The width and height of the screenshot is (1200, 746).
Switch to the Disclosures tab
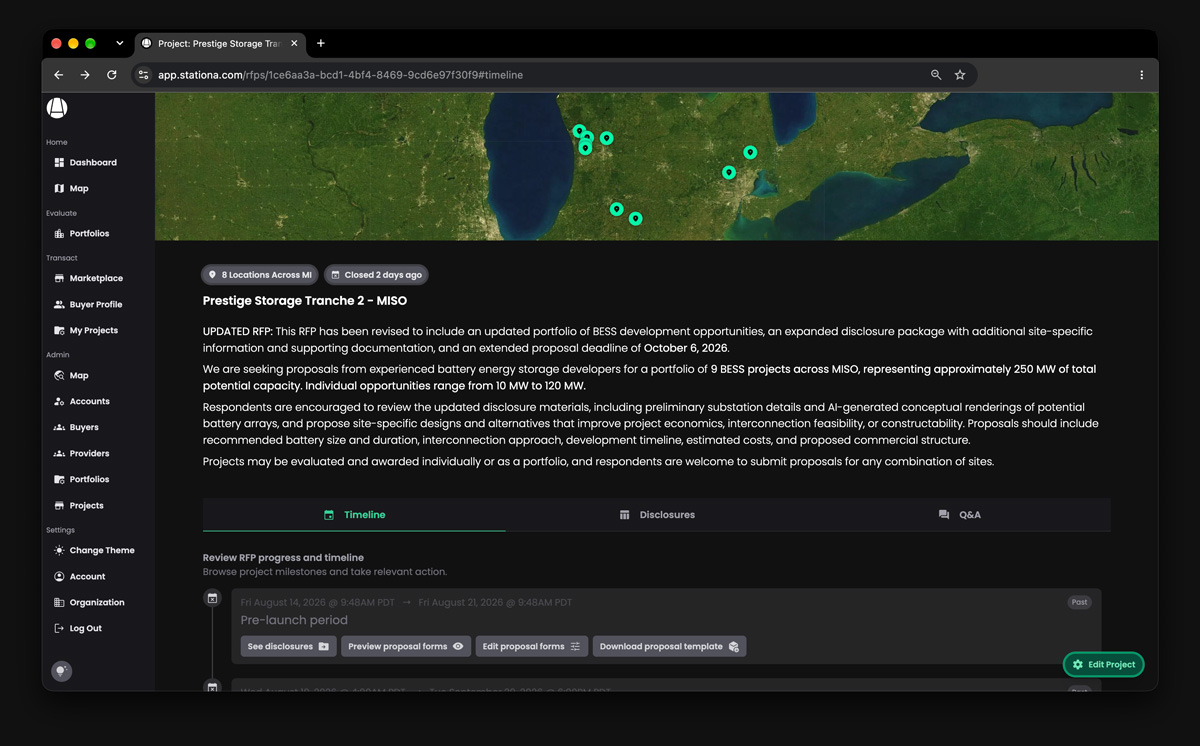tap(657, 515)
